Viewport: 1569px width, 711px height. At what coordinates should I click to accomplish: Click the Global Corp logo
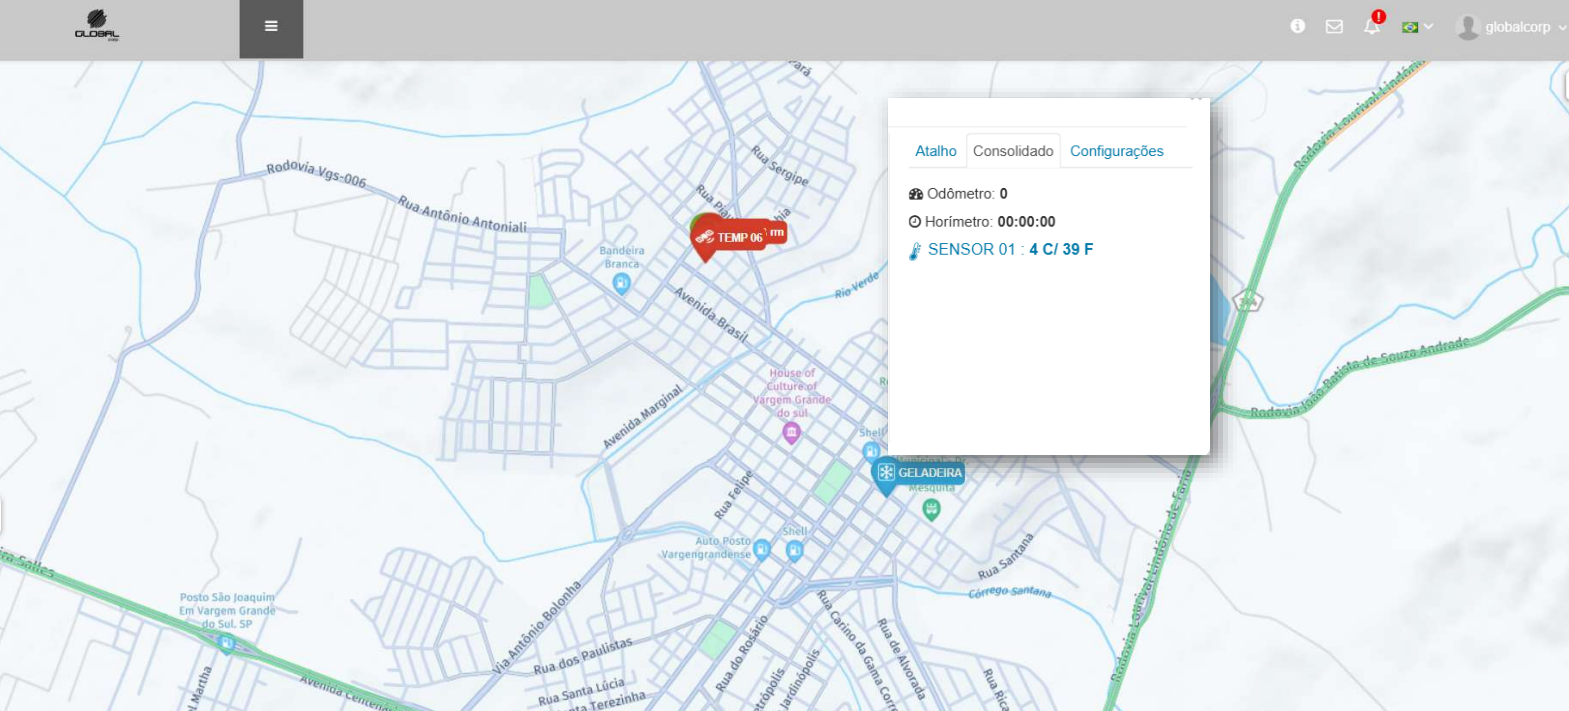point(97,26)
